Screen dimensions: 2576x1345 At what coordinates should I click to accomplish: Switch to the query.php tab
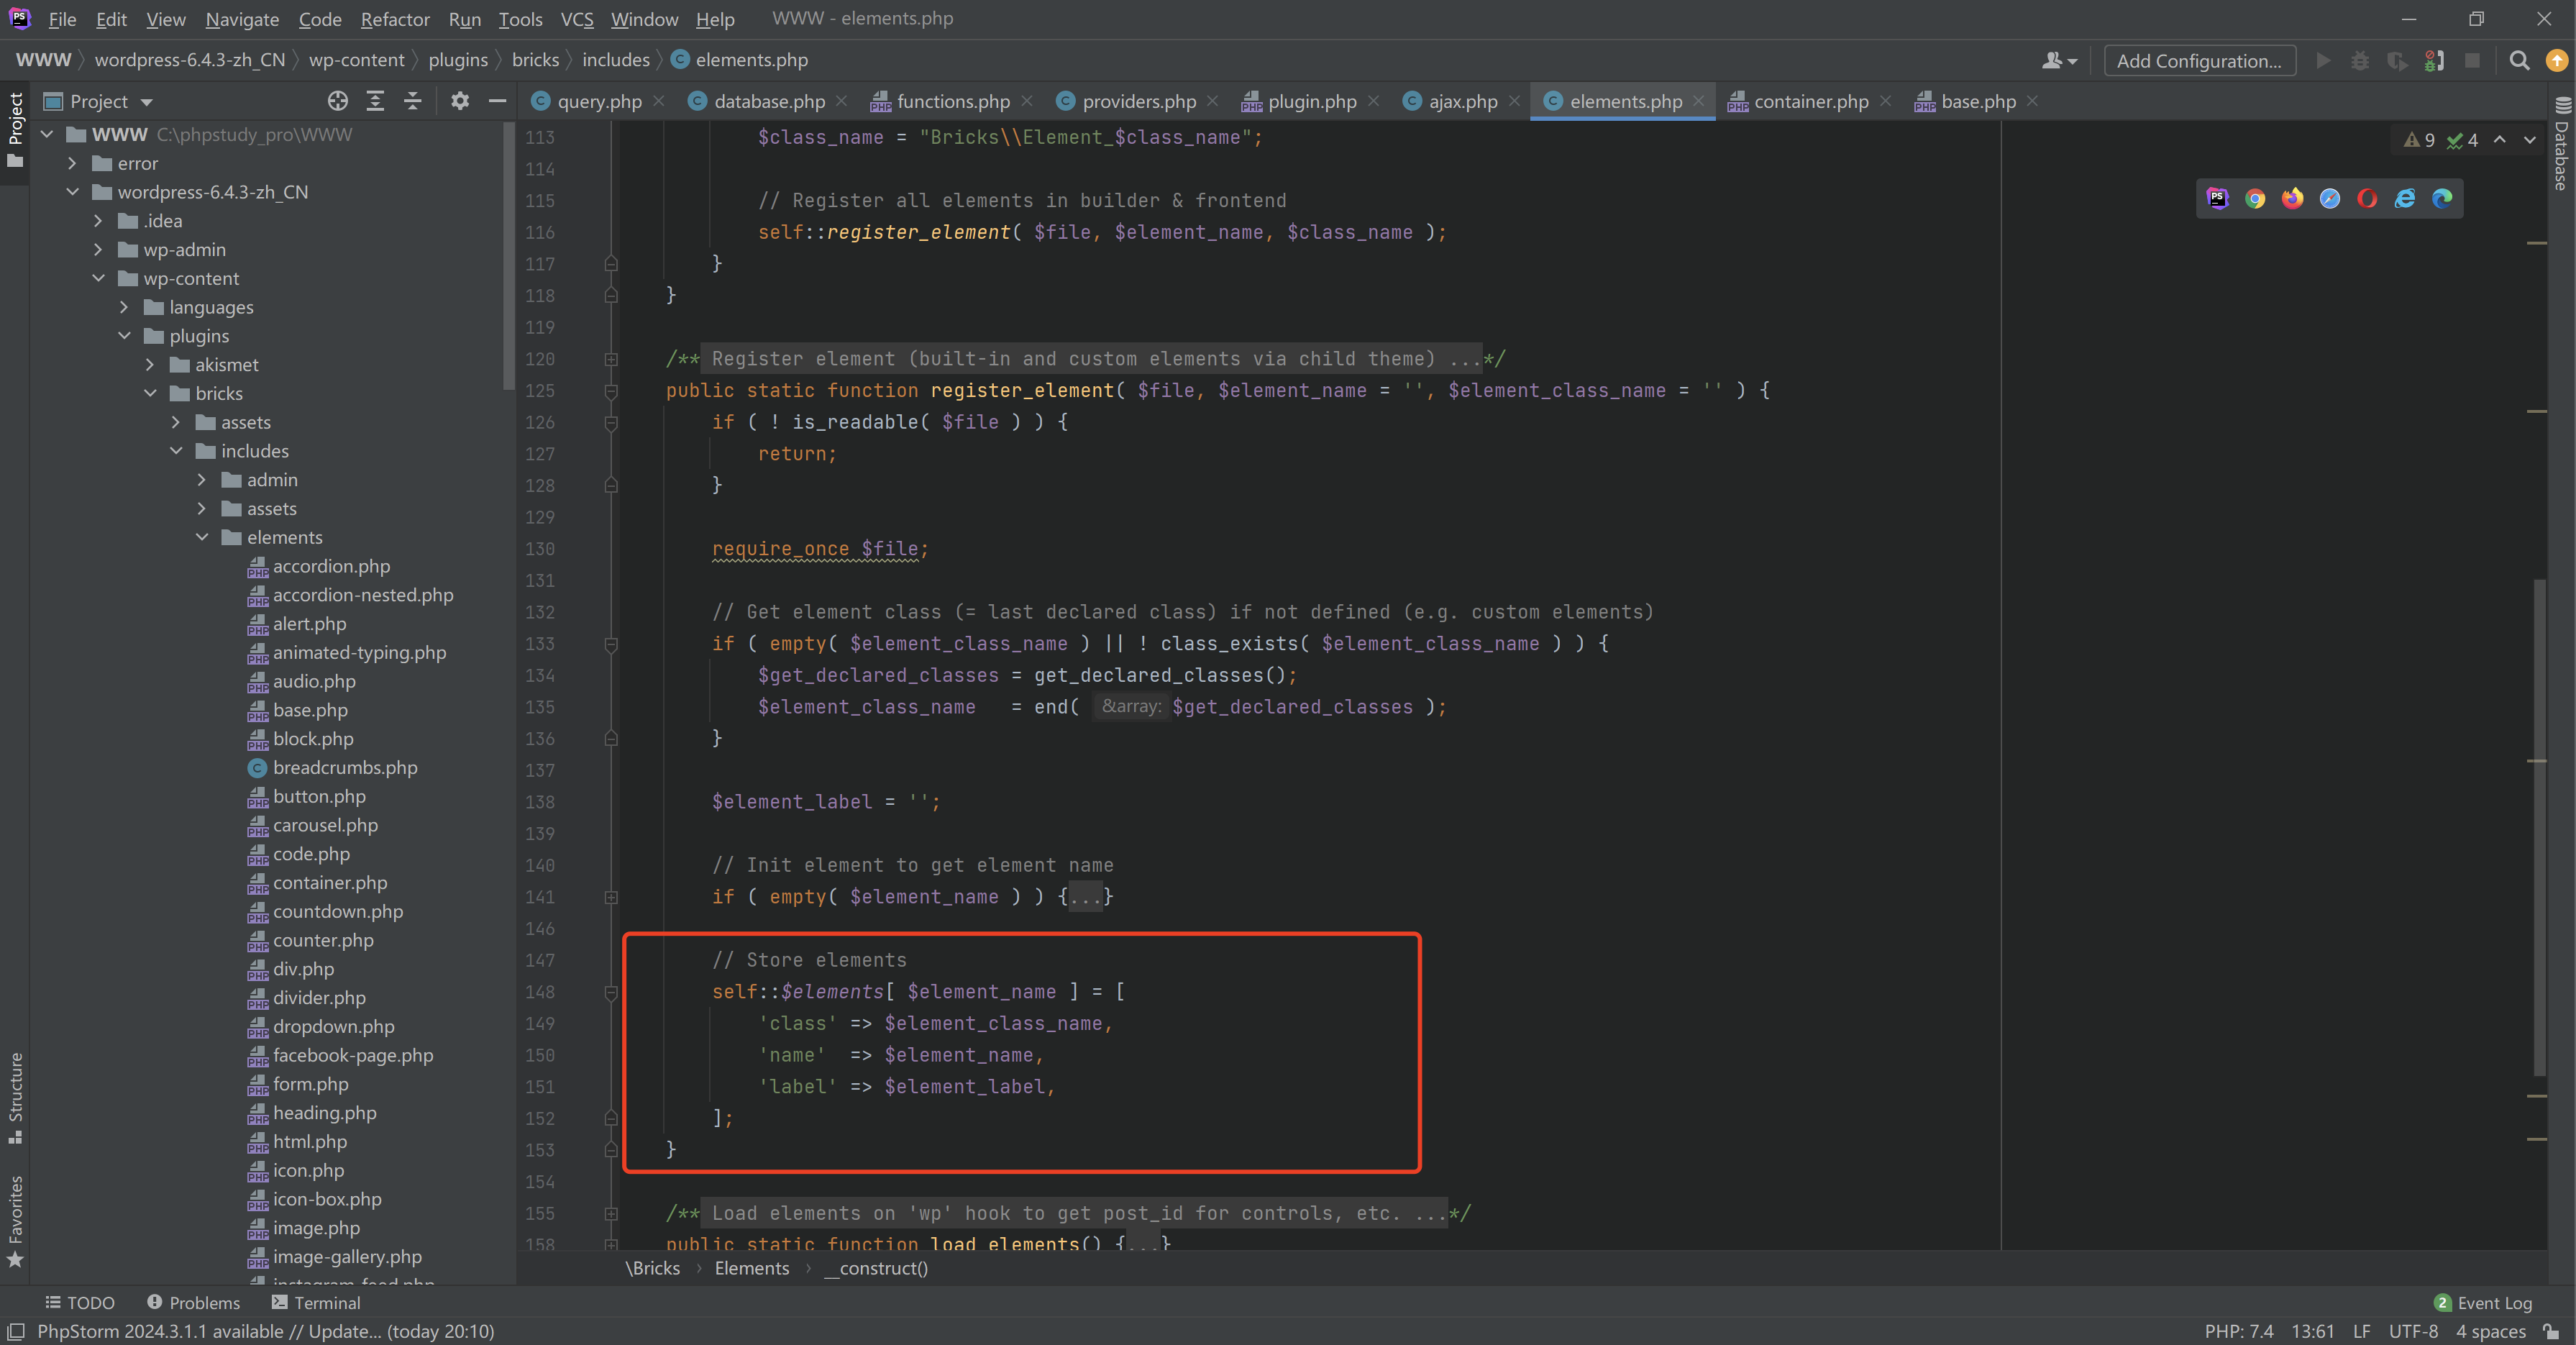coord(599,101)
